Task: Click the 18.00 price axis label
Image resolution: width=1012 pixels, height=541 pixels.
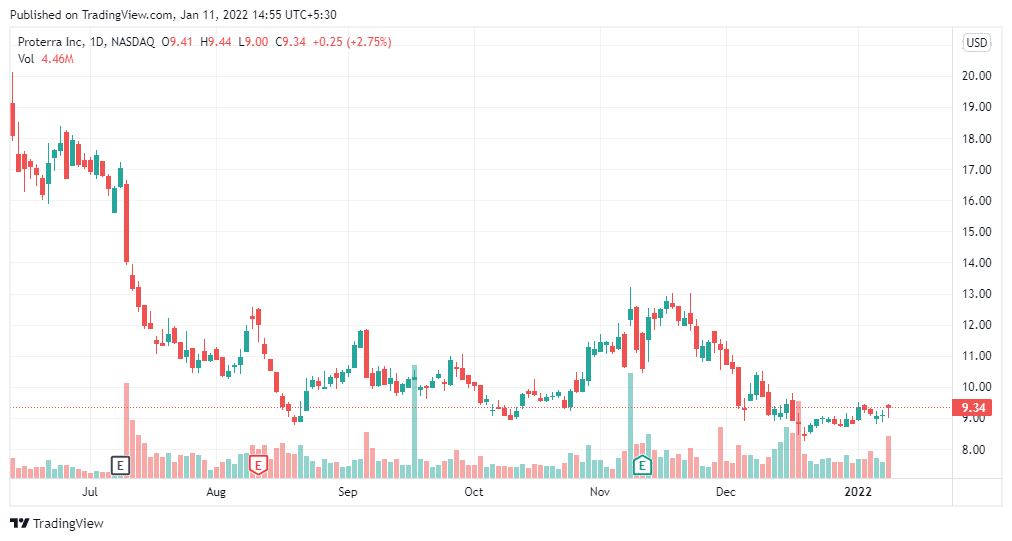Action: pyautogui.click(x=977, y=138)
